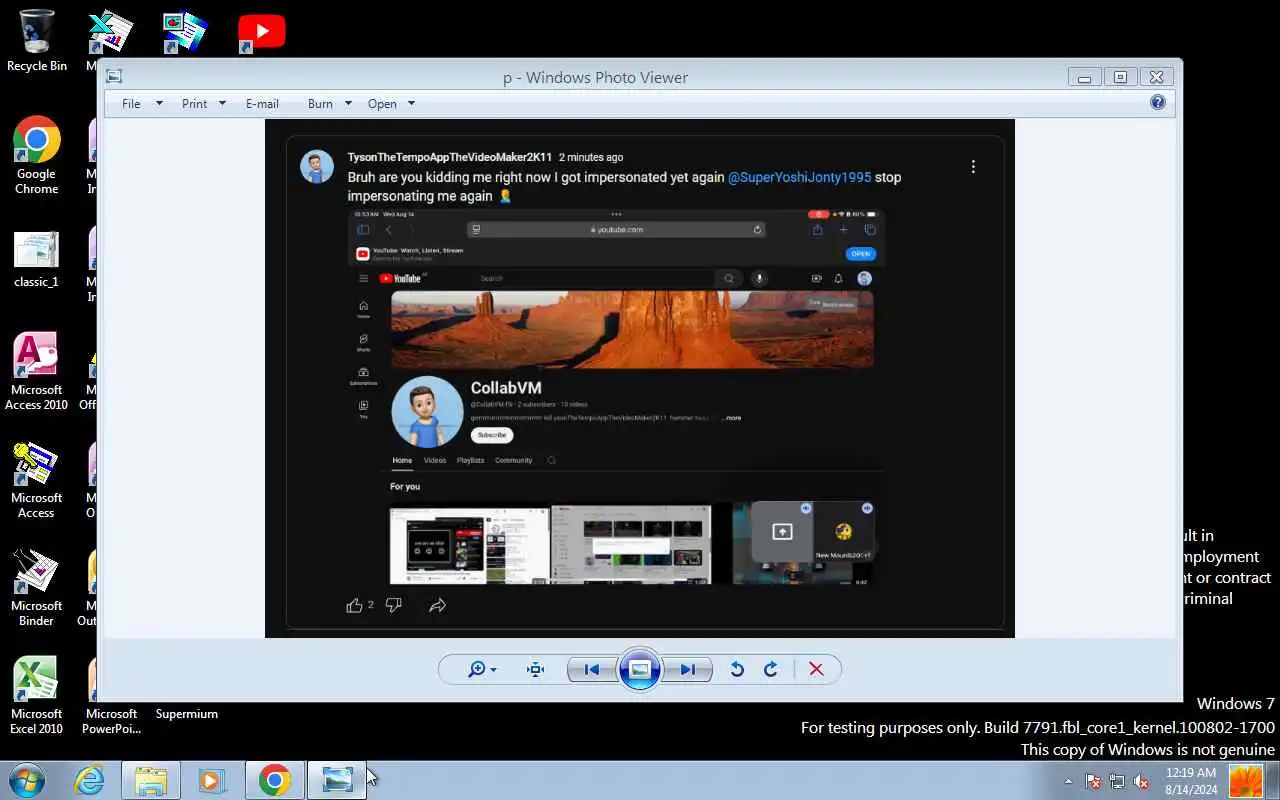Open Windows Explorer from the taskbar
This screenshot has width=1280, height=800.
151,780
